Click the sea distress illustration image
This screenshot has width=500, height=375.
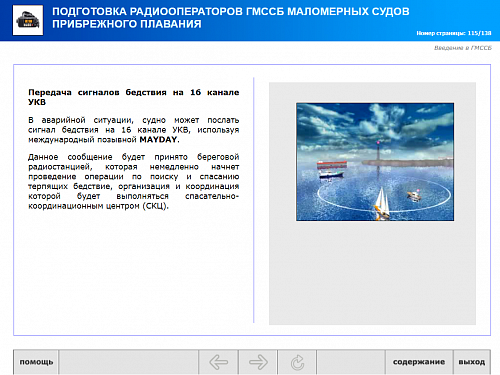375,162
